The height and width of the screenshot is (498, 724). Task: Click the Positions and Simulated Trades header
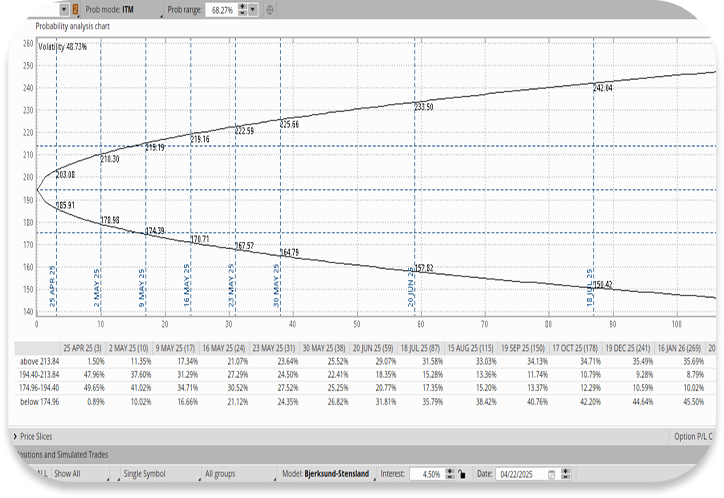[x=70, y=453]
